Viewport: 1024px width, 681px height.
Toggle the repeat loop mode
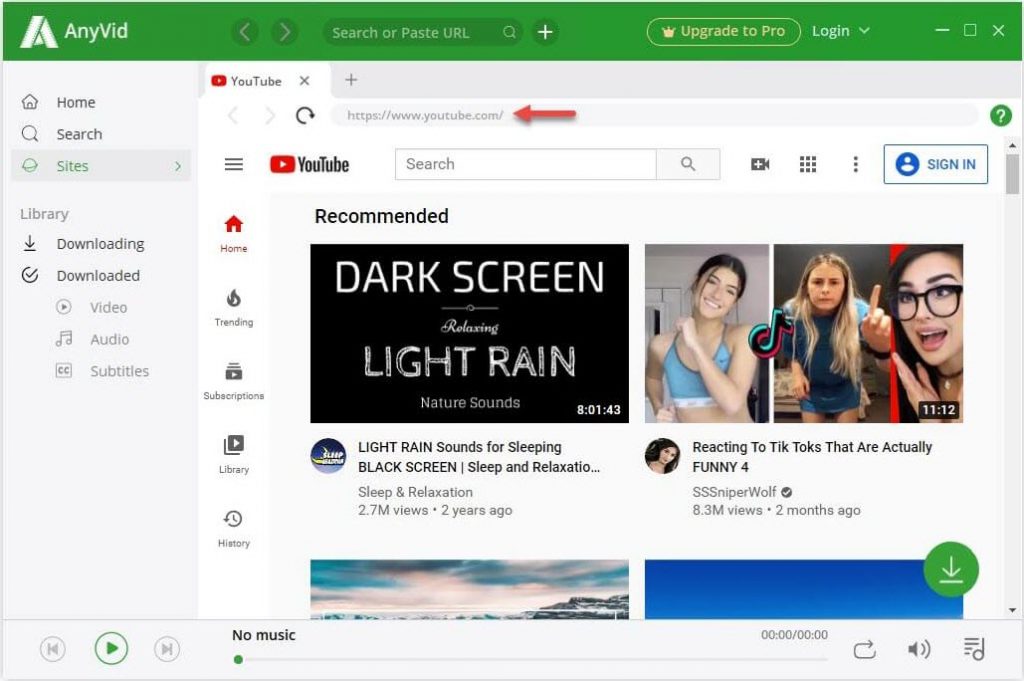click(864, 650)
